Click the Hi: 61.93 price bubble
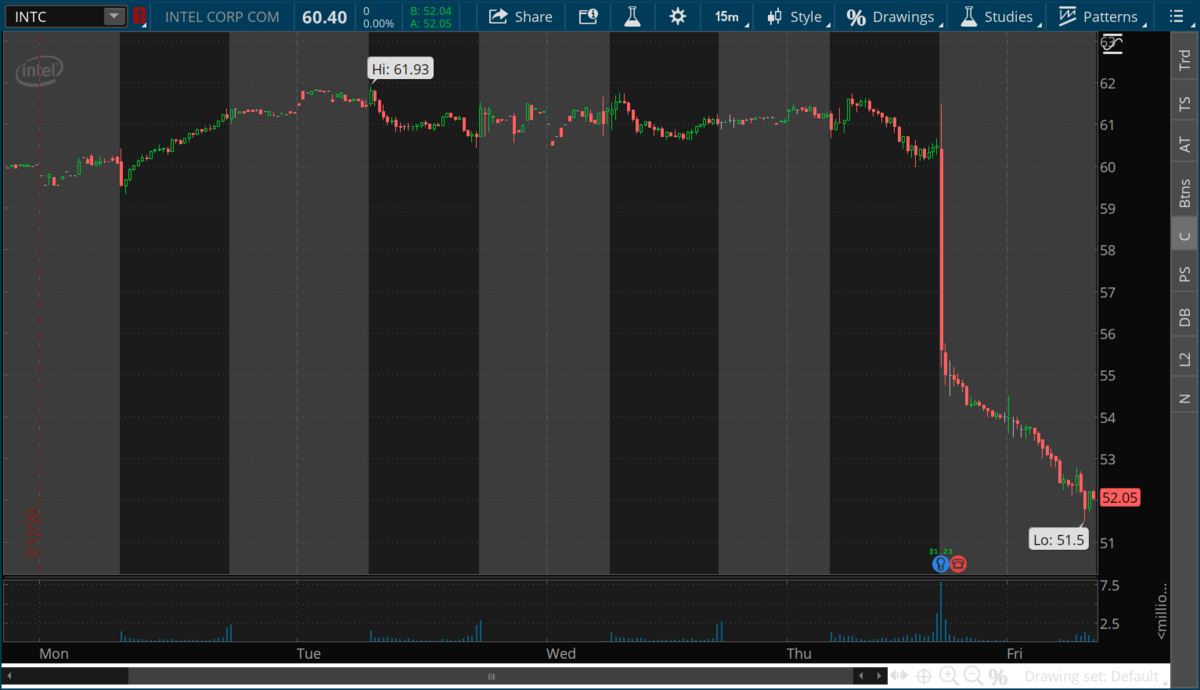Viewport: 1200px width, 690px height. point(401,69)
